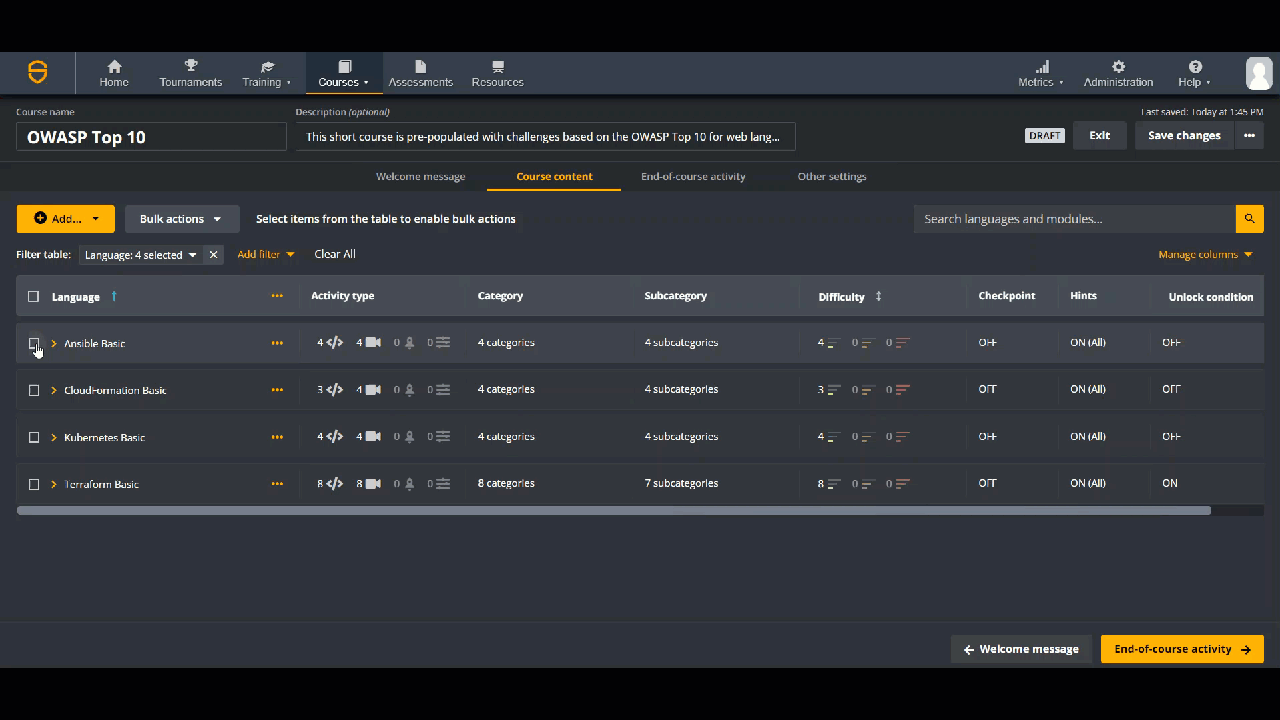Switch to Other settings tab
Image resolution: width=1280 pixels, height=720 pixels.
pyautogui.click(x=832, y=176)
